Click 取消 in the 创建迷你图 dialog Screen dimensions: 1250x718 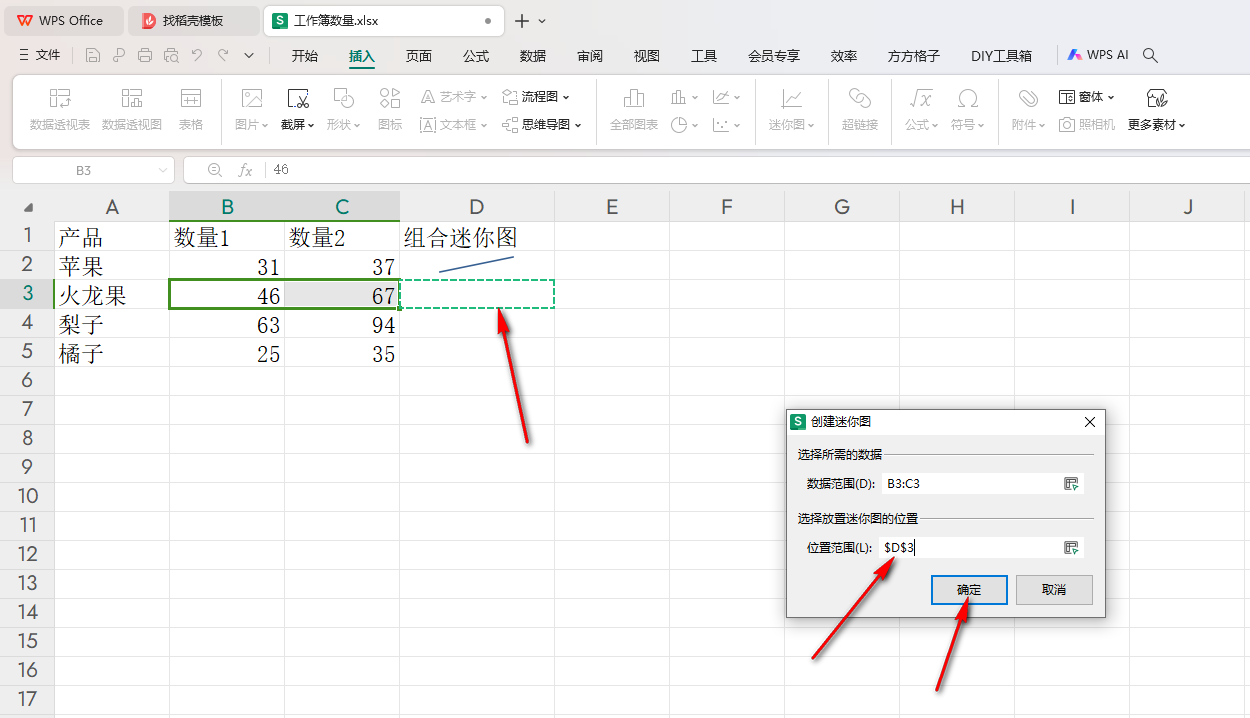(x=1054, y=590)
